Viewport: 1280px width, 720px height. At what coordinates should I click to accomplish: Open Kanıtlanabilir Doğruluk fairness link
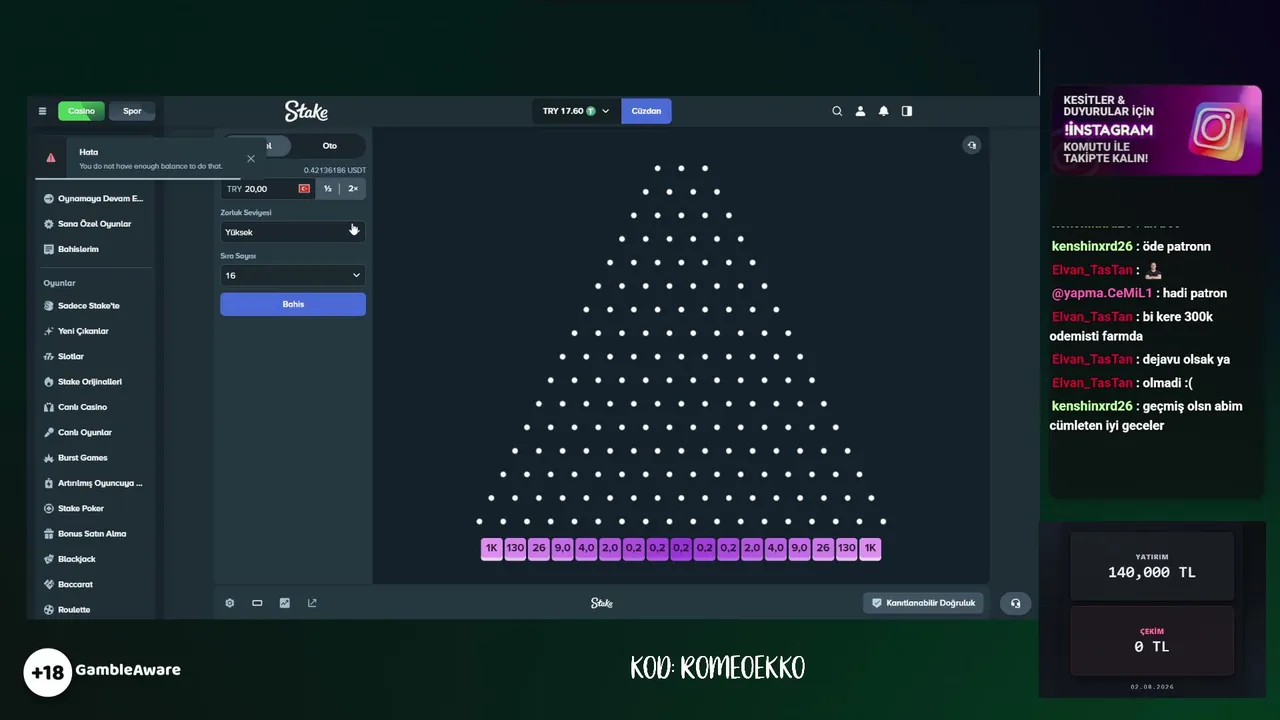(x=923, y=603)
